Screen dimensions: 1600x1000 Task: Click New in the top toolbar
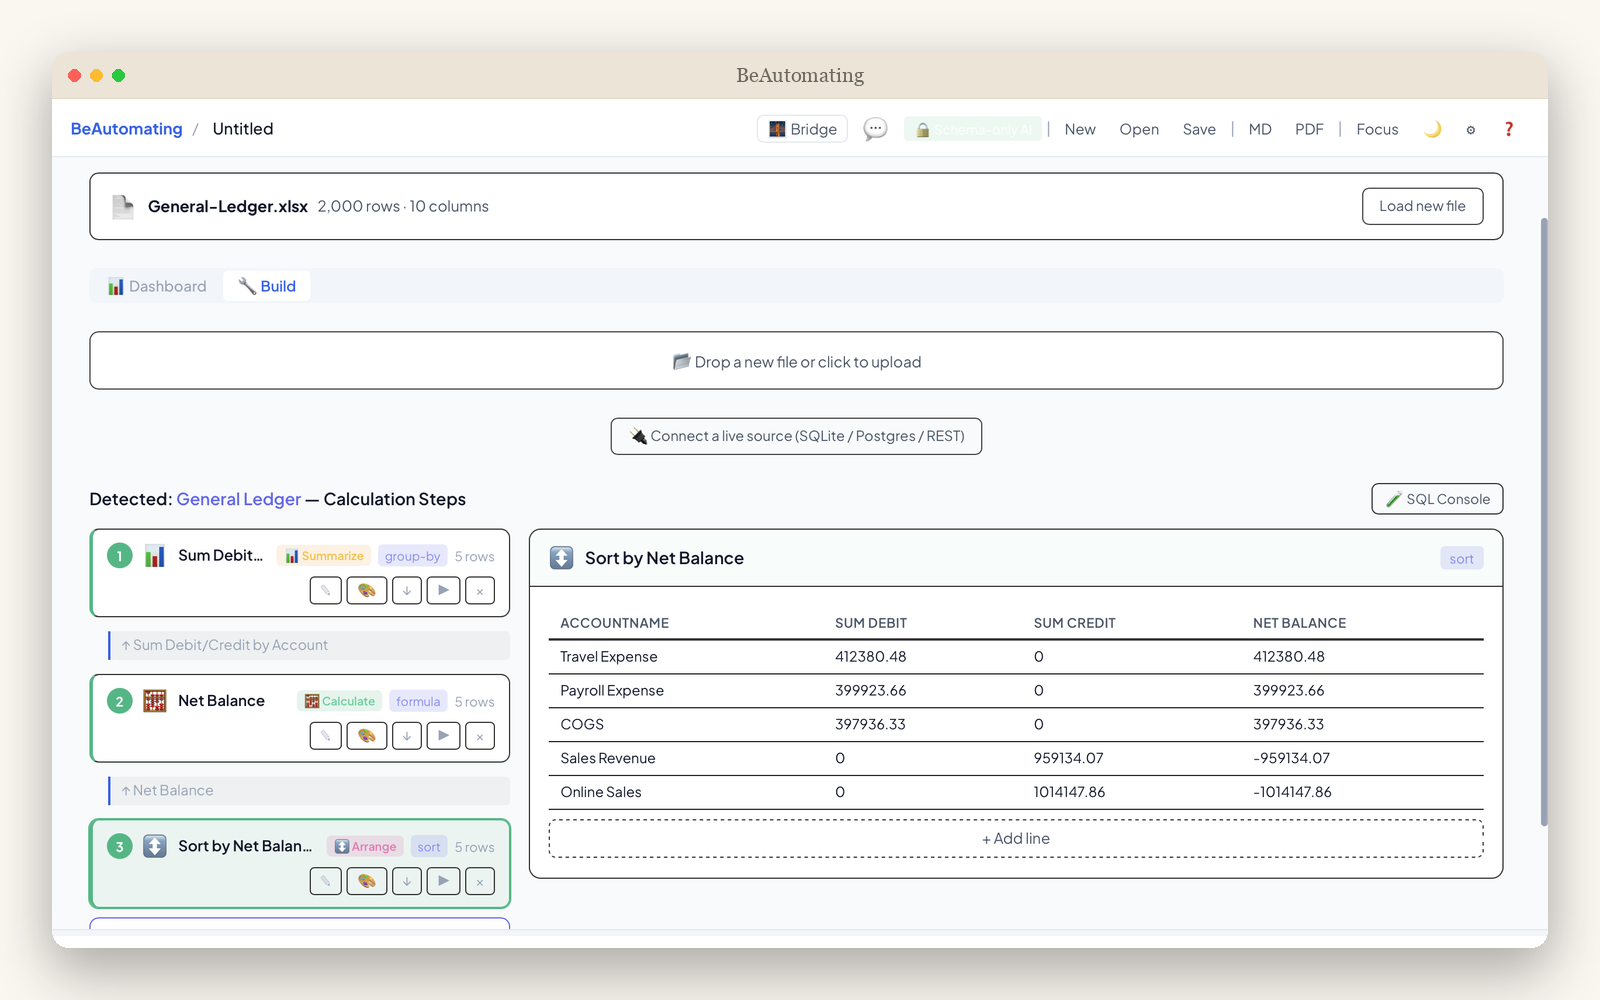[1080, 129]
